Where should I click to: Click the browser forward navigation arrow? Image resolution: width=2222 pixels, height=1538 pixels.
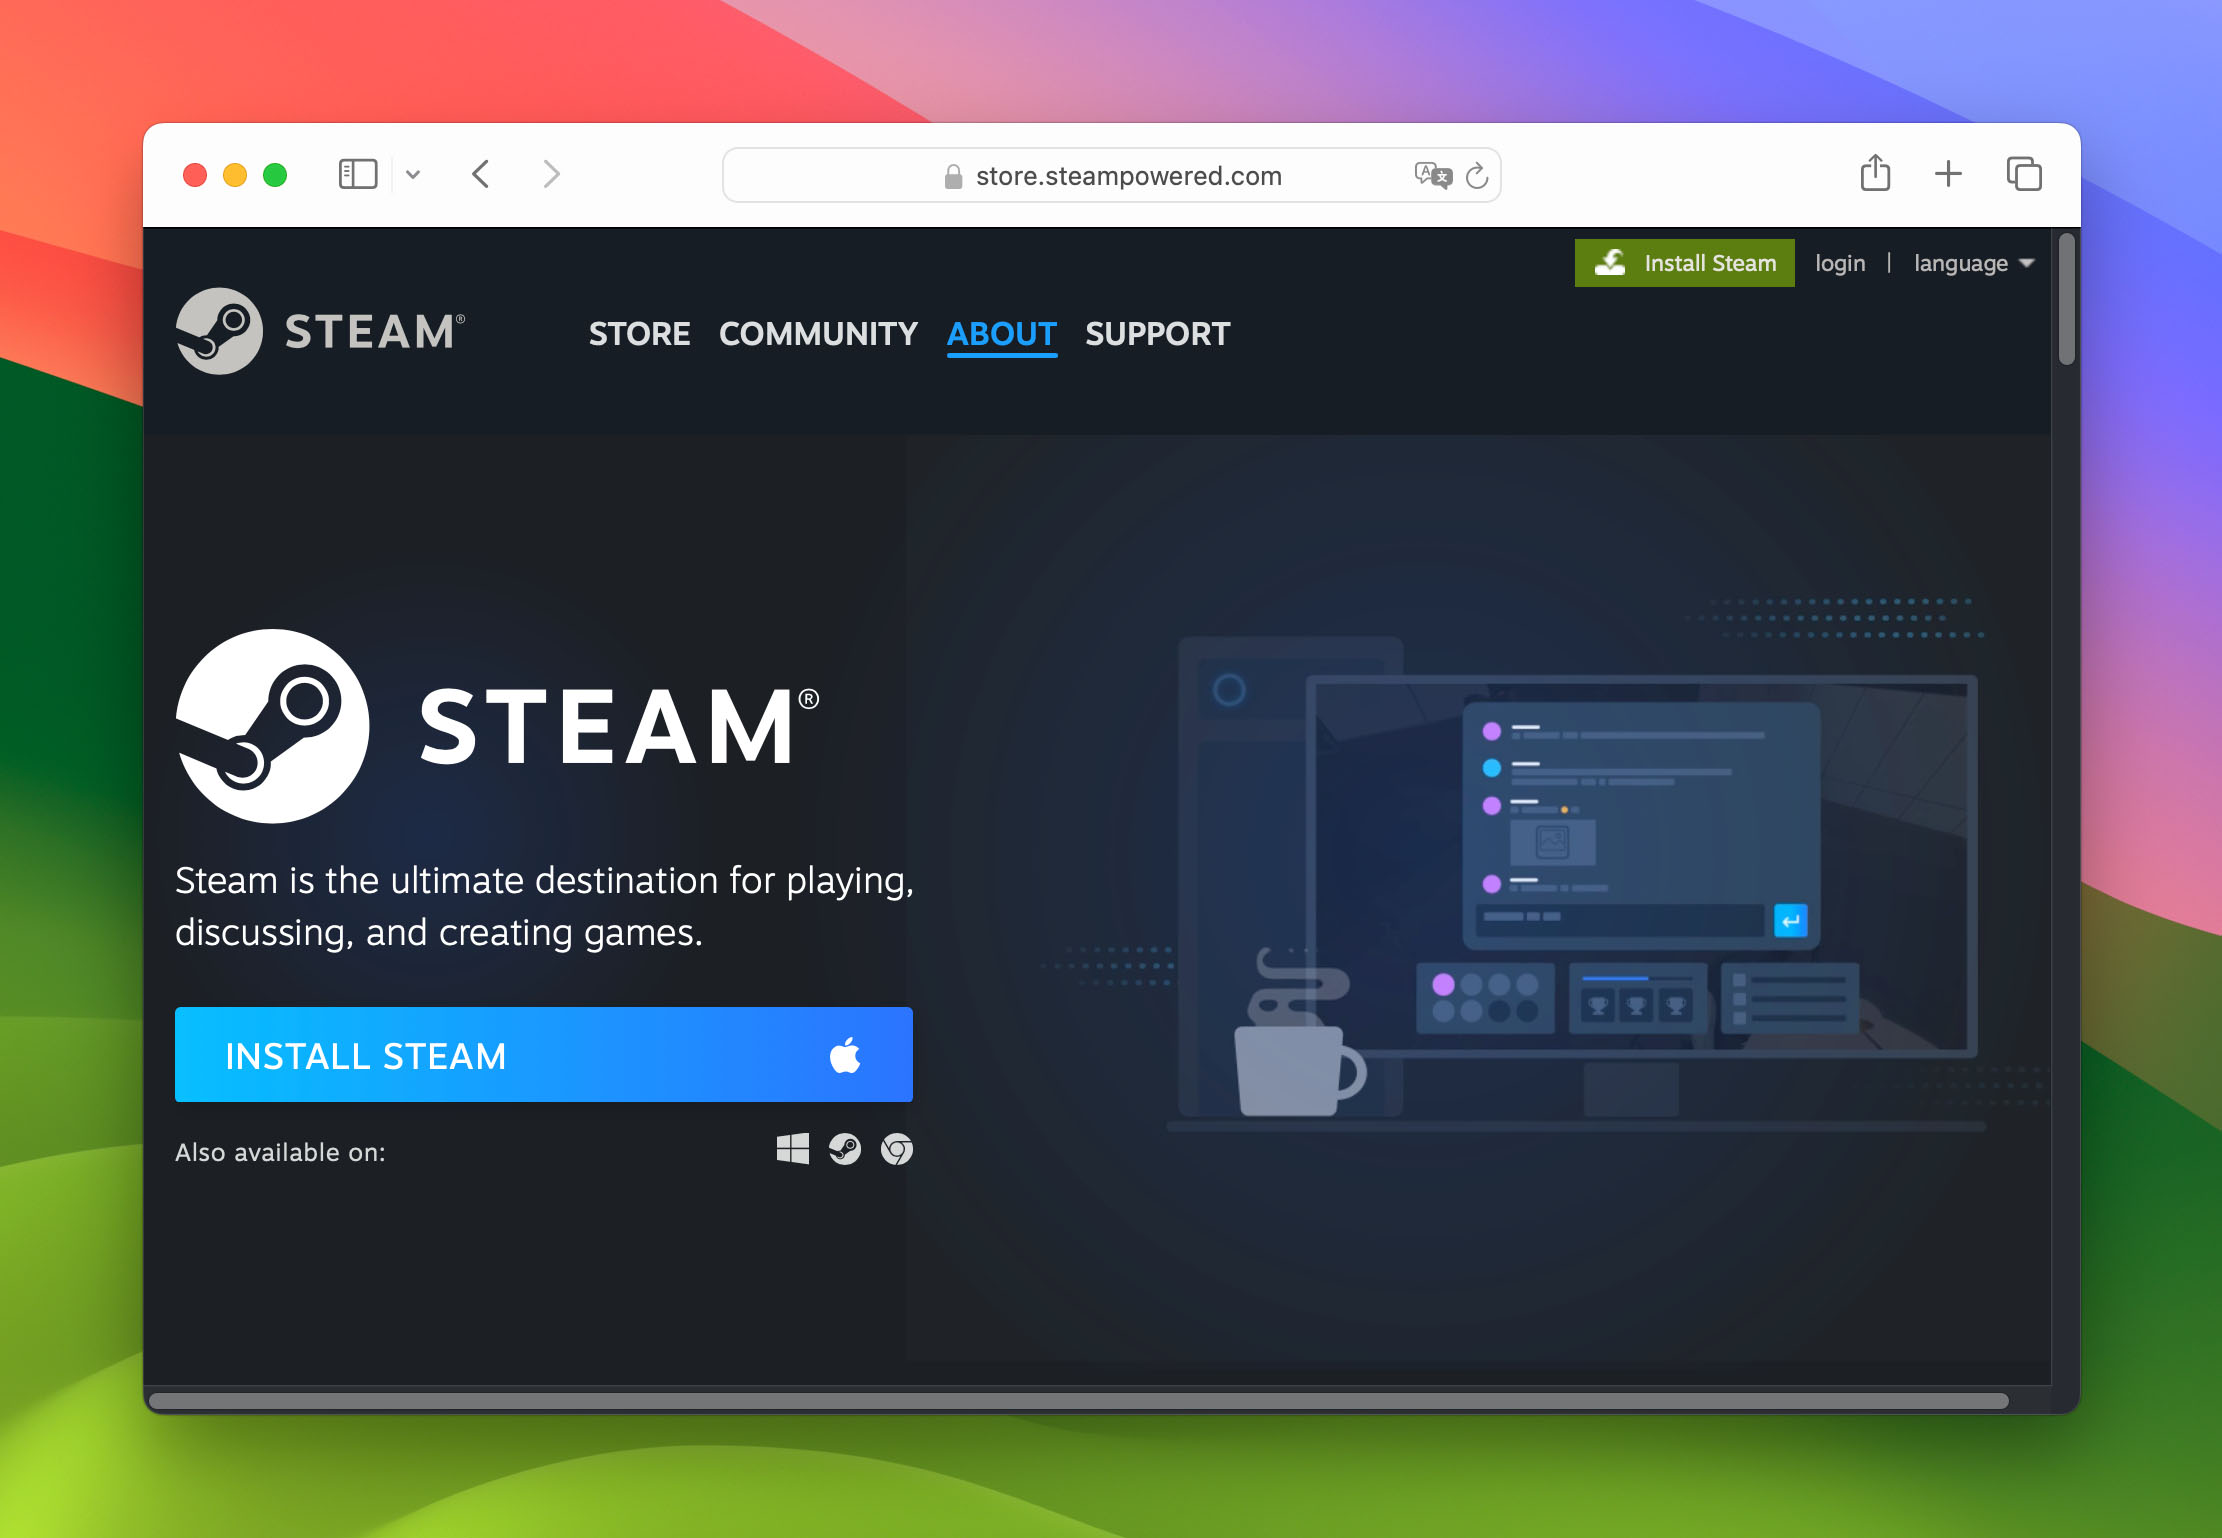click(554, 174)
